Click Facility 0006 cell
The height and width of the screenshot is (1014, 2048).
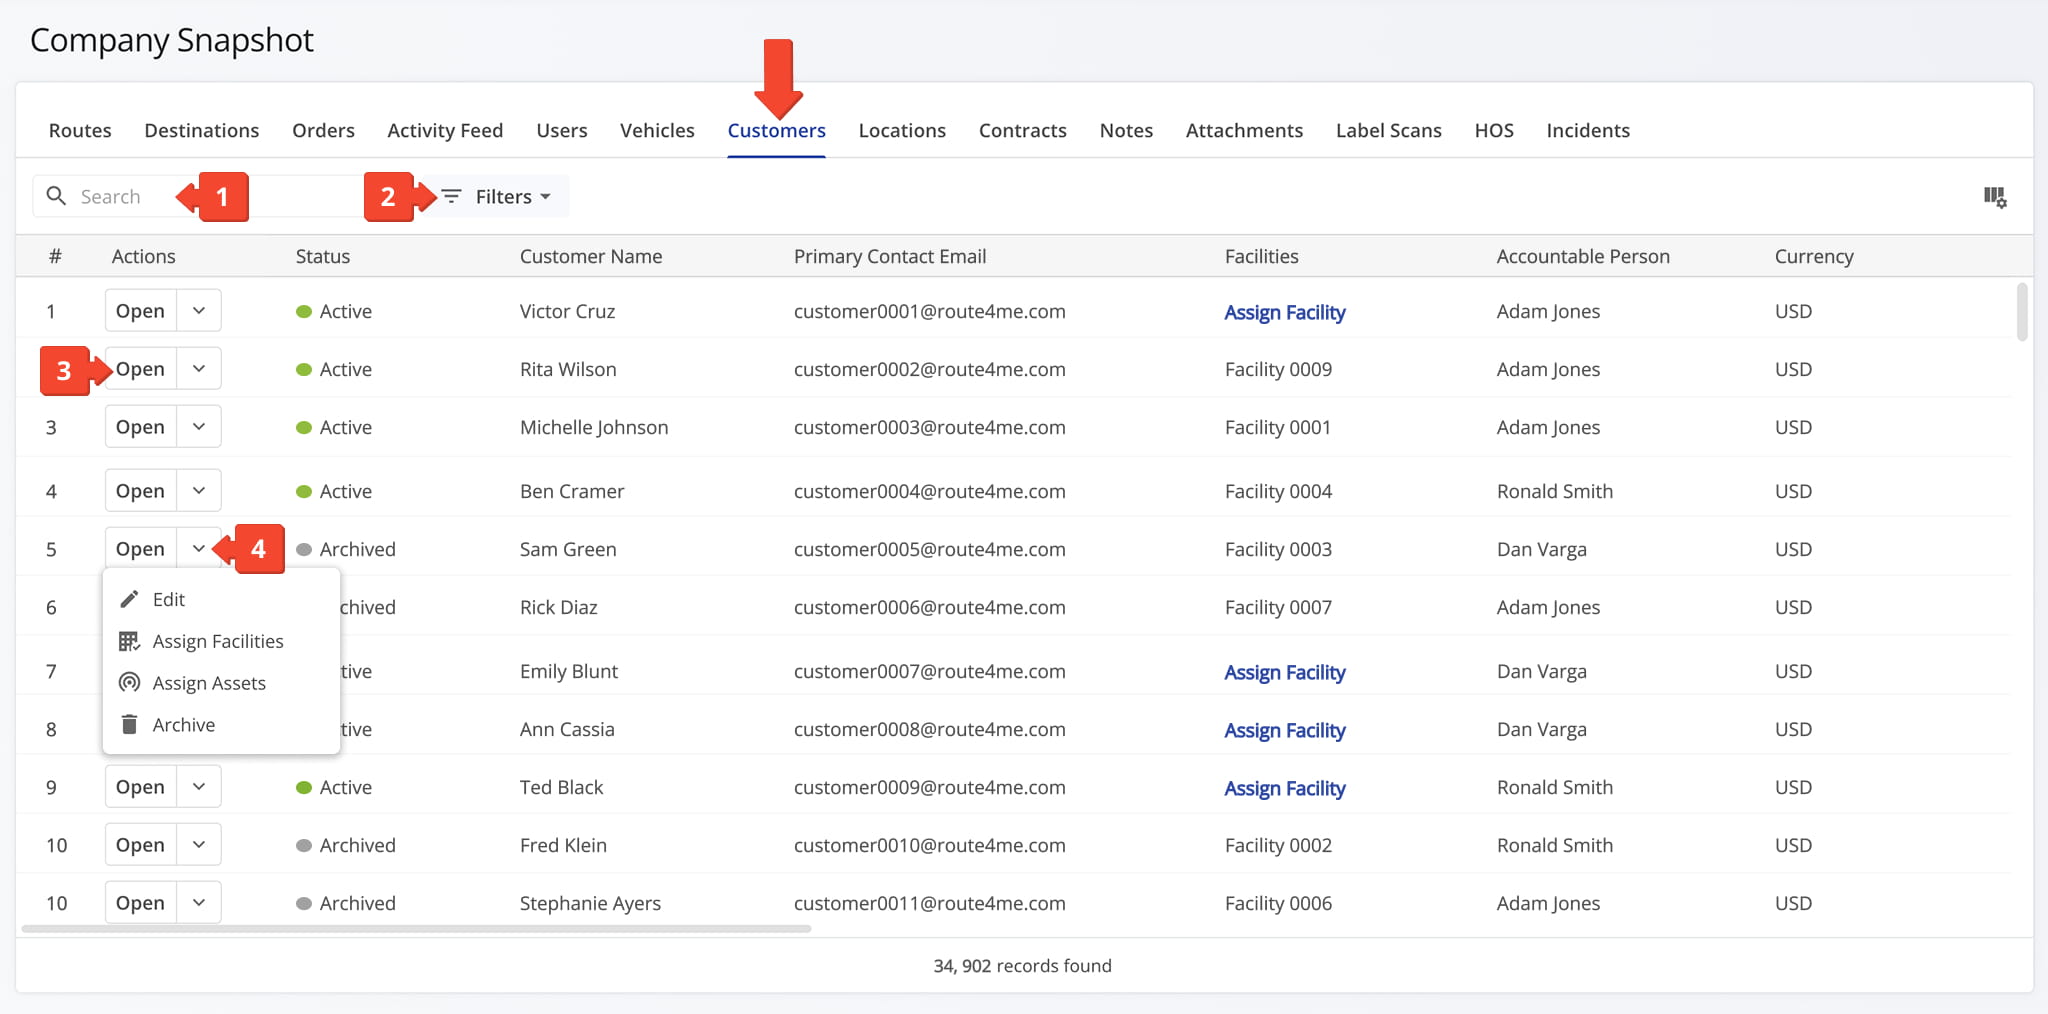[x=1278, y=903]
